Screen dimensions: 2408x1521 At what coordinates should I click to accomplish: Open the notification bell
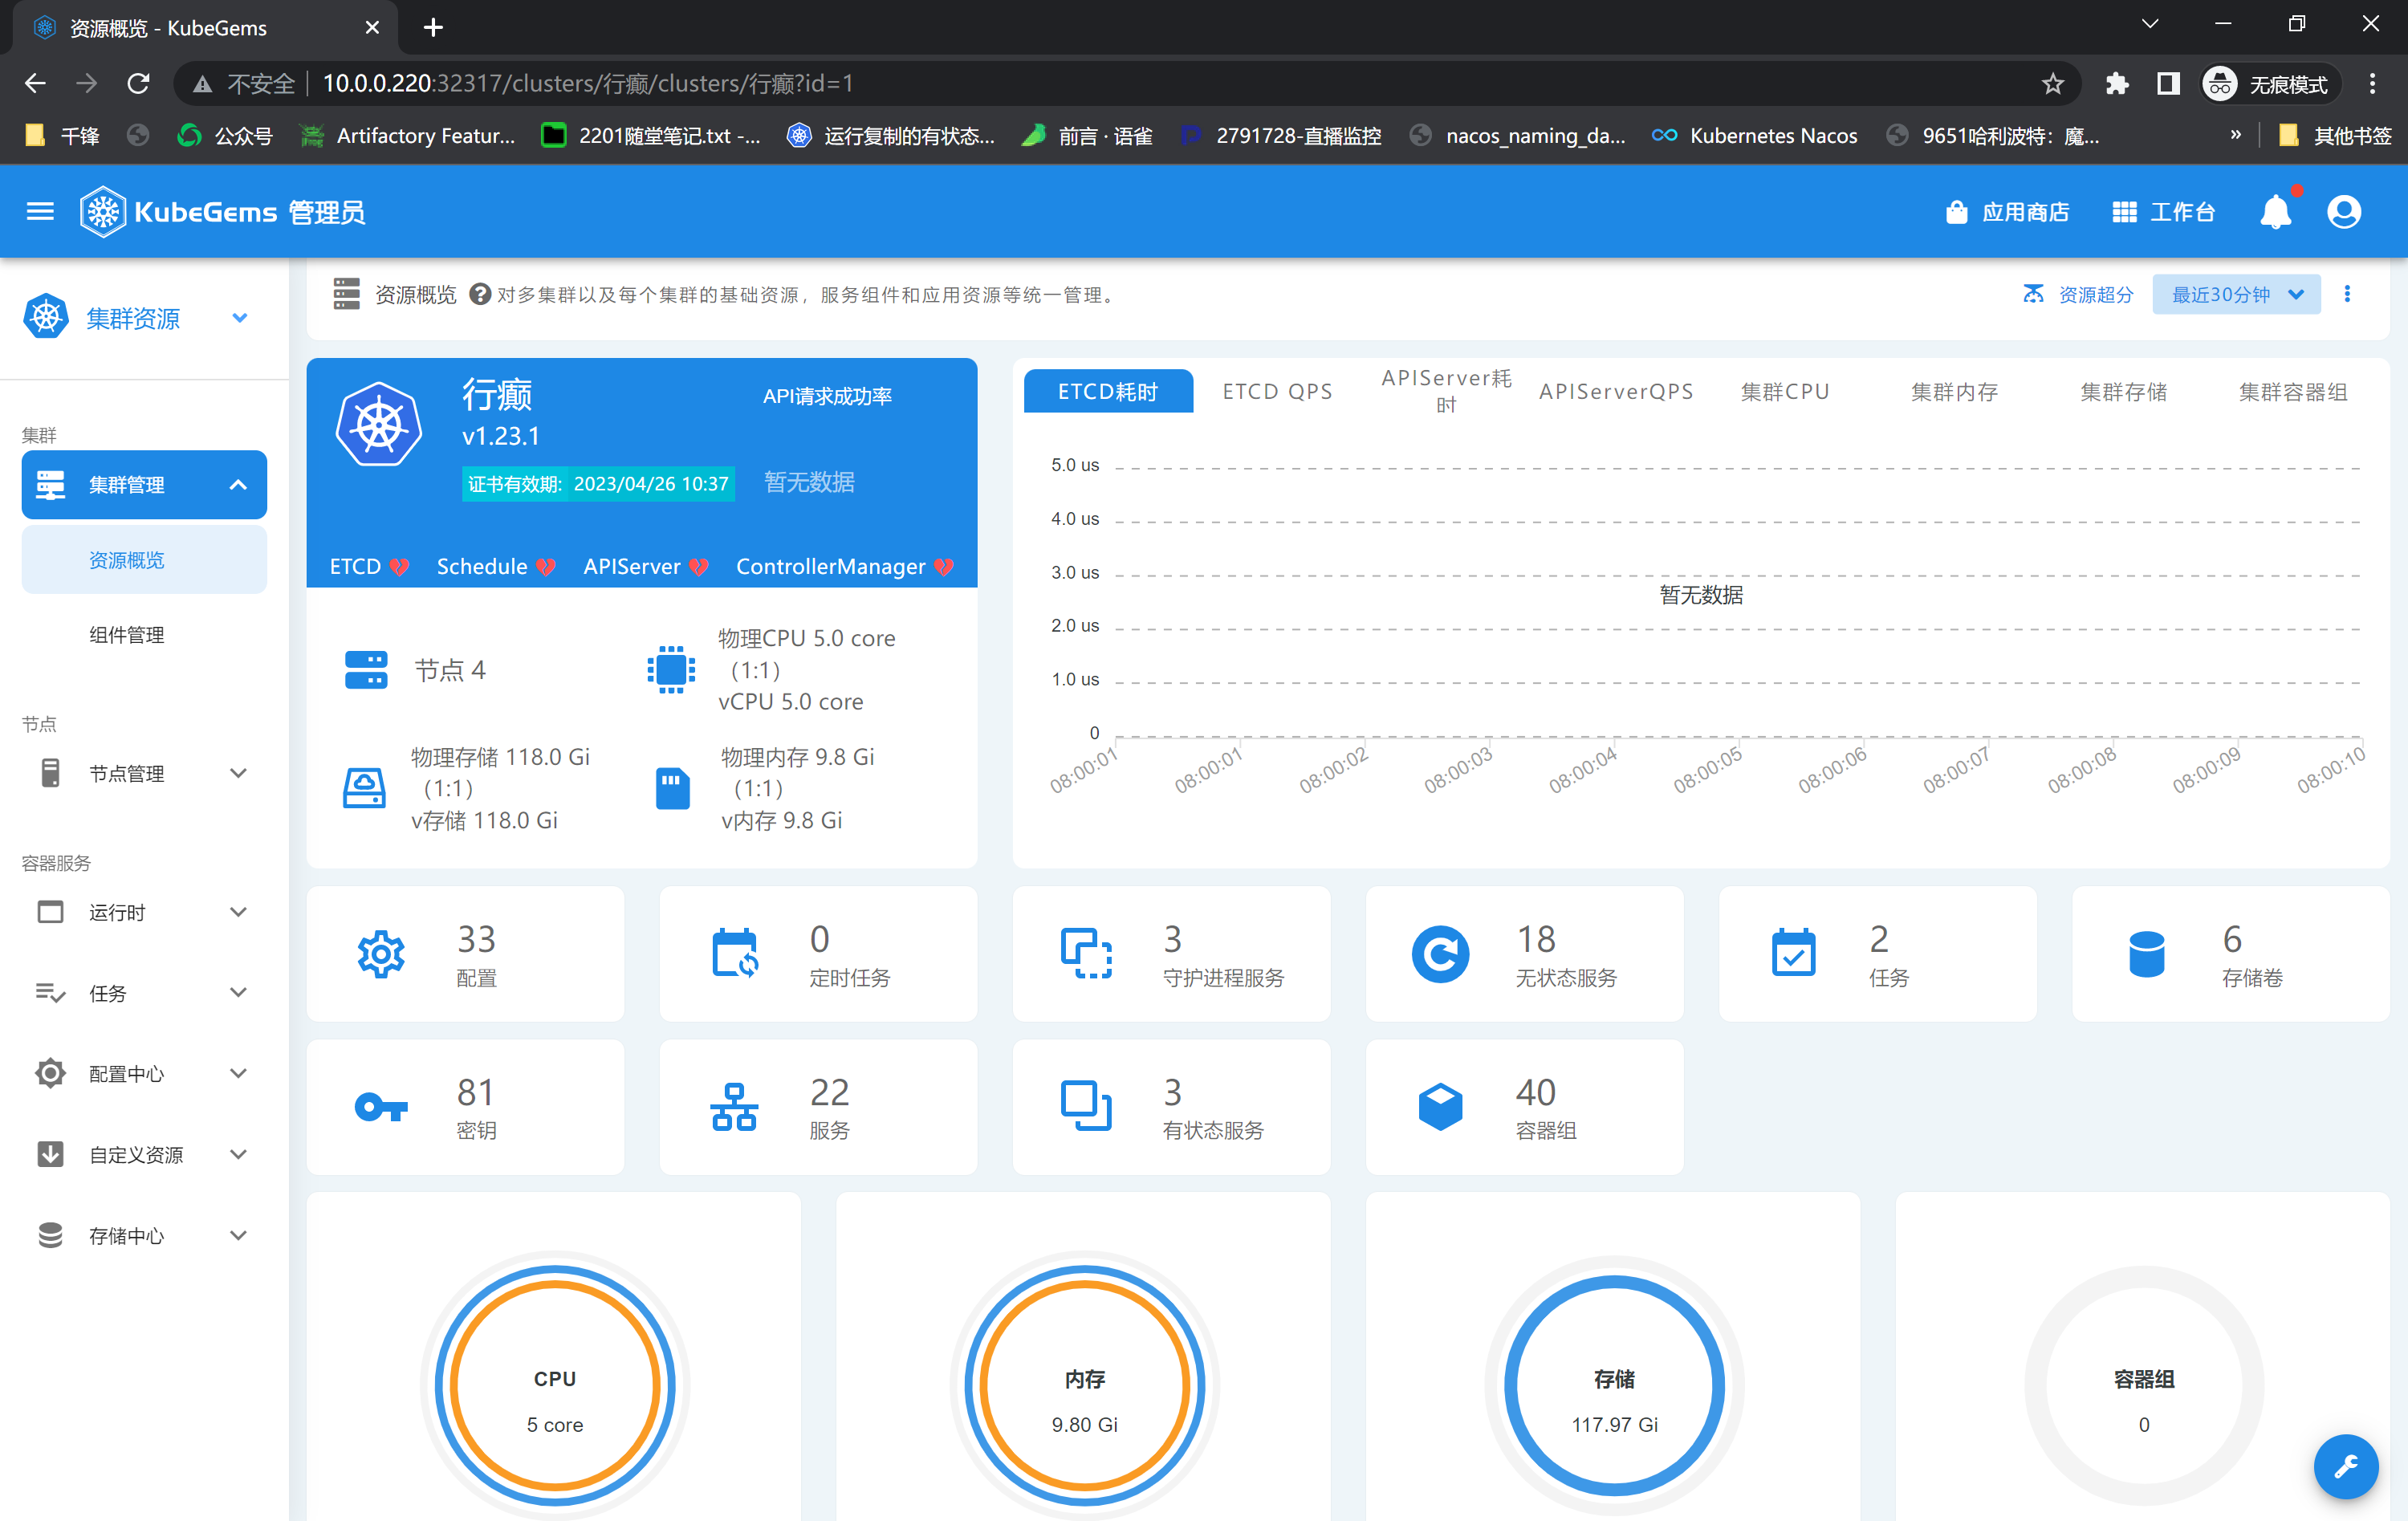(2276, 211)
